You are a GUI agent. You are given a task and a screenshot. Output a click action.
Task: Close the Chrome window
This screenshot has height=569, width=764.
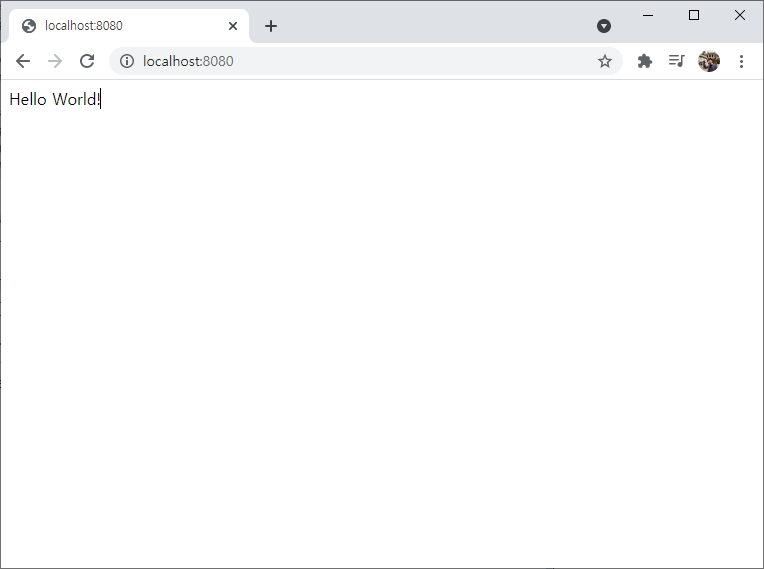(740, 15)
